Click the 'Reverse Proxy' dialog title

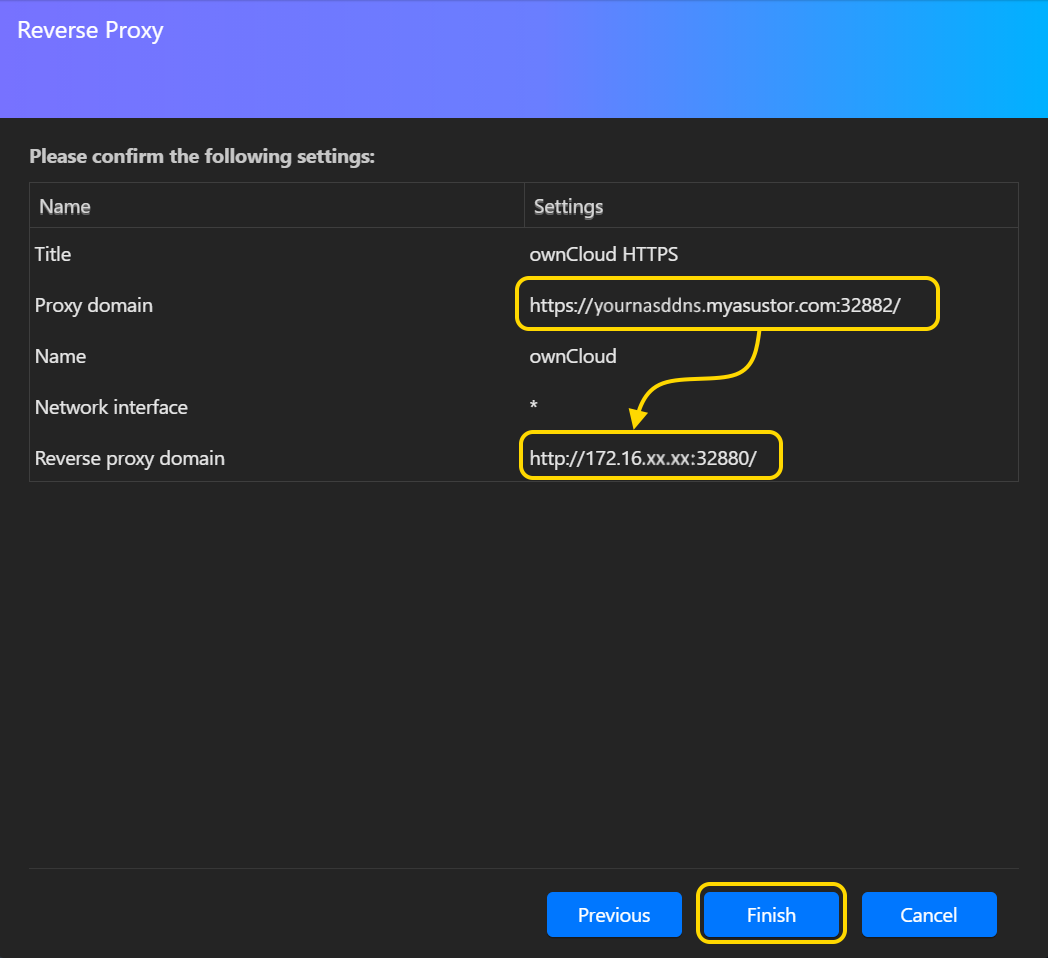(x=90, y=31)
